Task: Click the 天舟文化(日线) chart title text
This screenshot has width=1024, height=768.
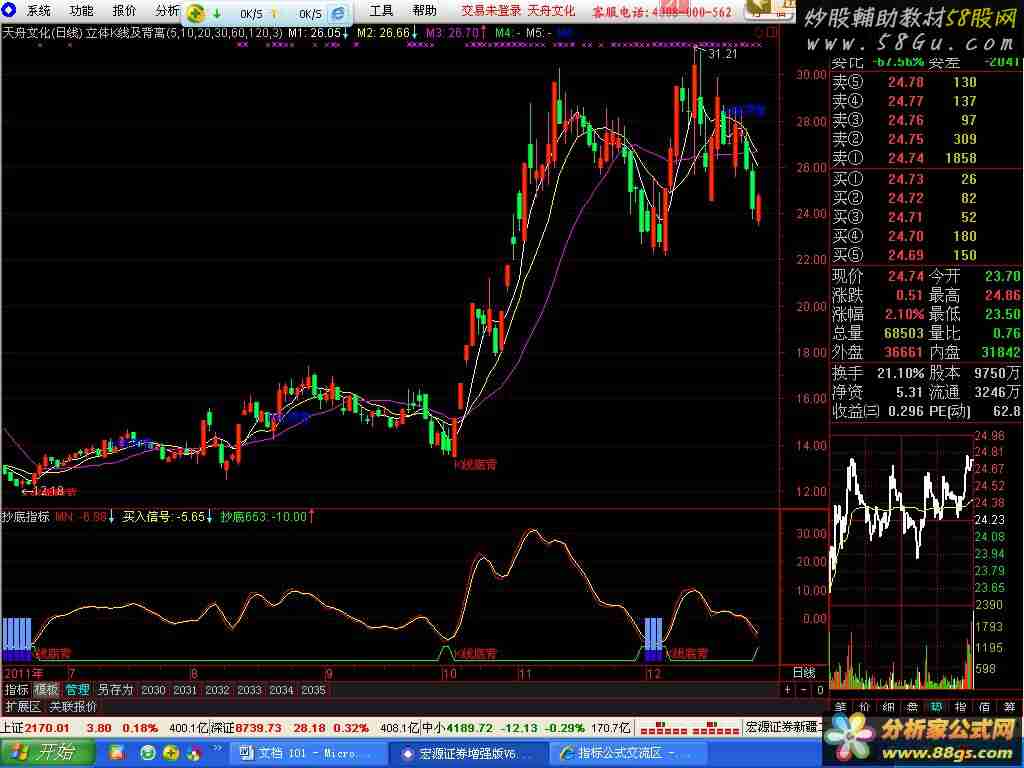Action: pos(42,33)
